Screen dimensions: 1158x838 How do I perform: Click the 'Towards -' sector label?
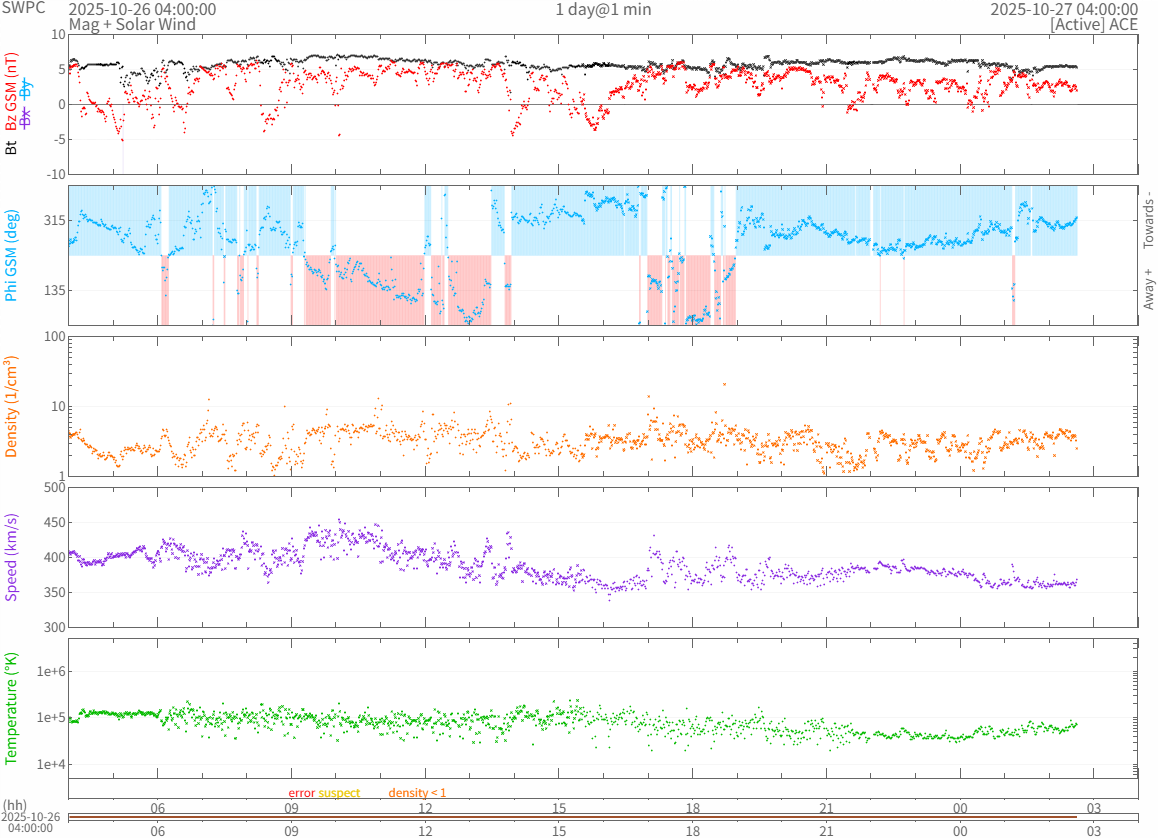pyautogui.click(x=1148, y=220)
